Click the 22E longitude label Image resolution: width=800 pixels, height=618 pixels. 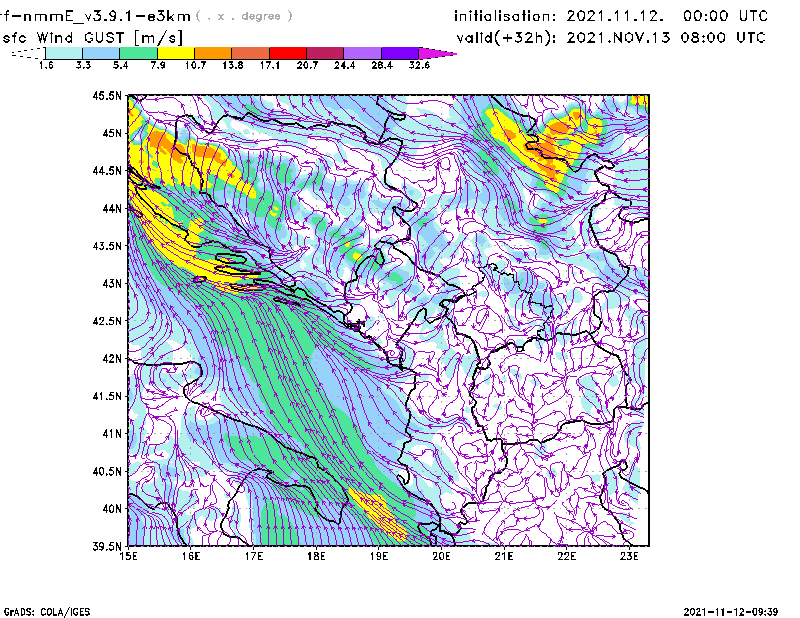pyautogui.click(x=566, y=556)
